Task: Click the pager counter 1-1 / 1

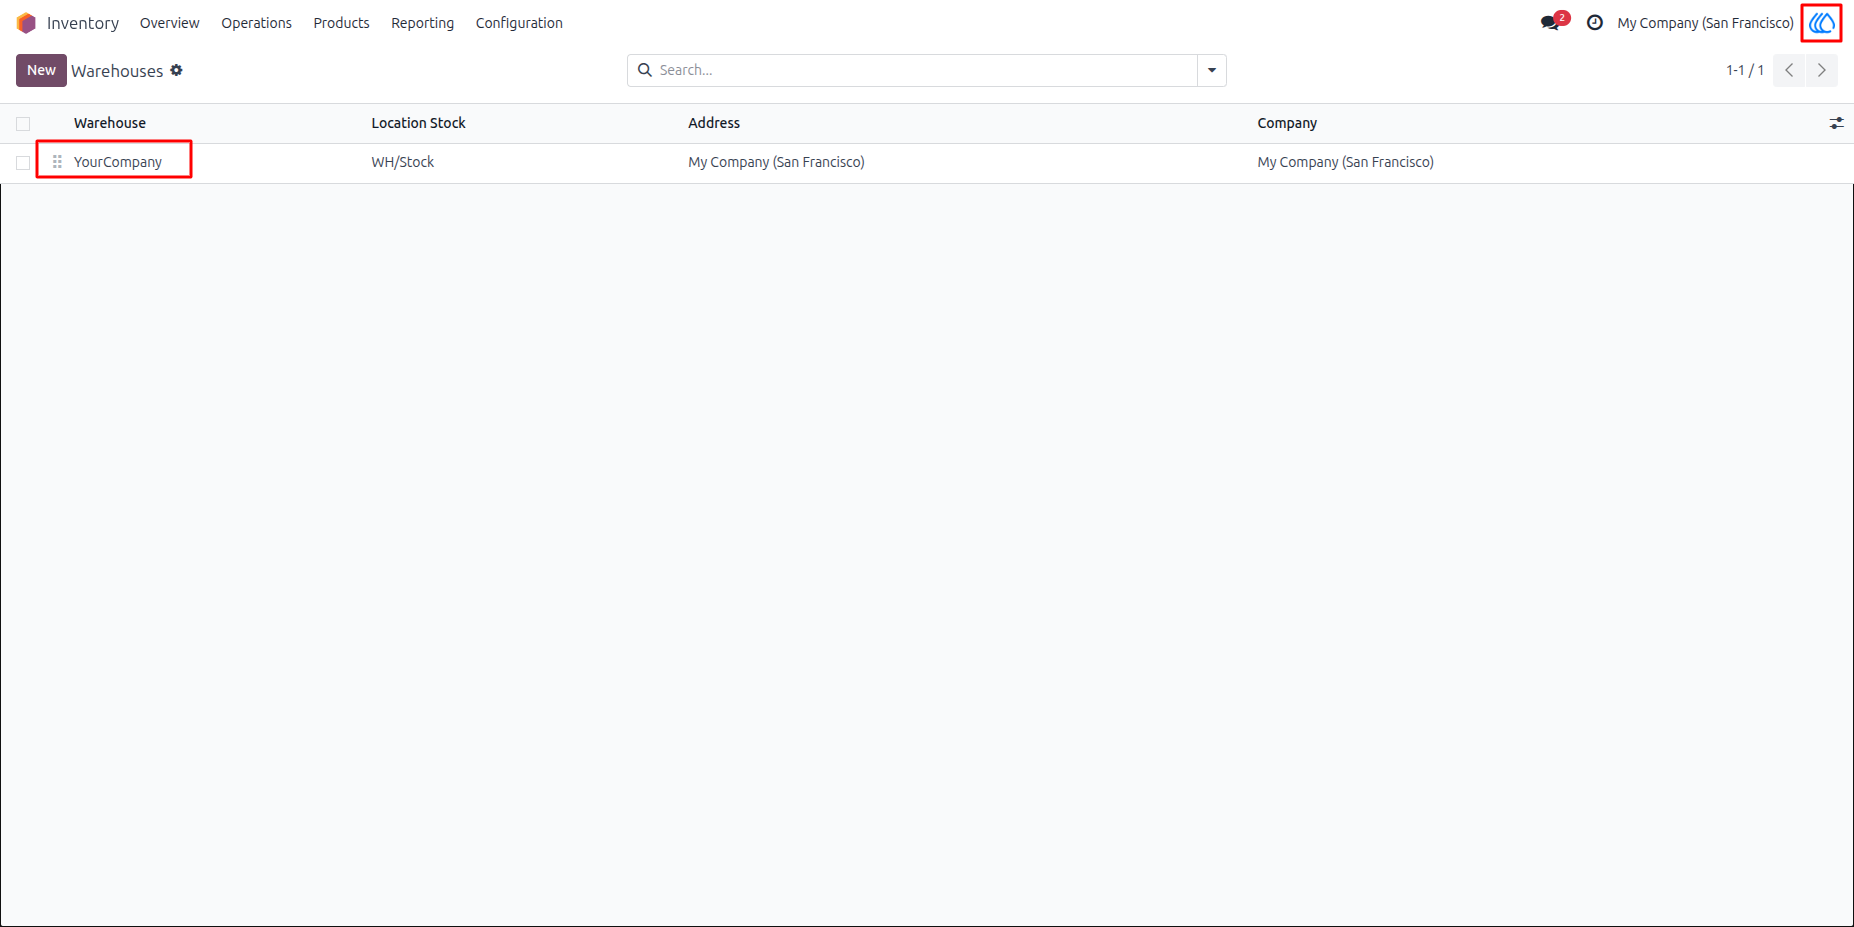Action: pos(1745,70)
